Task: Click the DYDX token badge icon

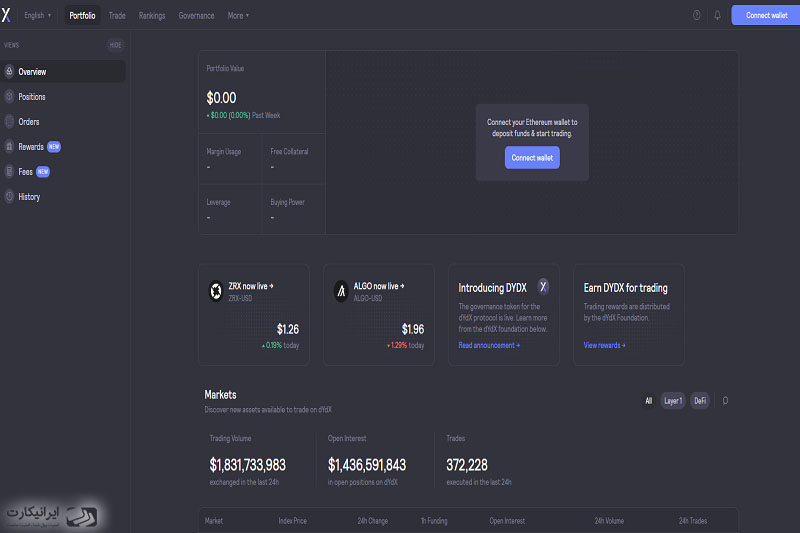Action: coord(543,287)
